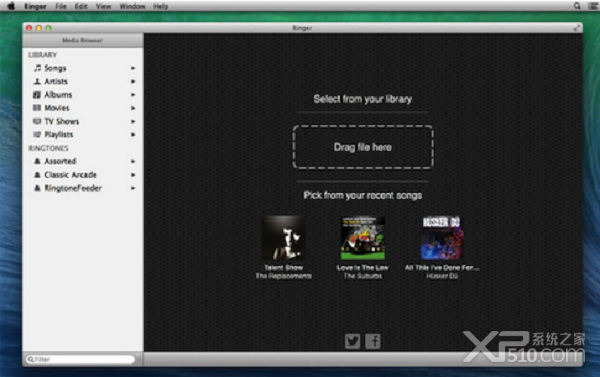This screenshot has width=600, height=377.
Task: Pick the Love Is The Law thumbnail
Action: [x=363, y=238]
